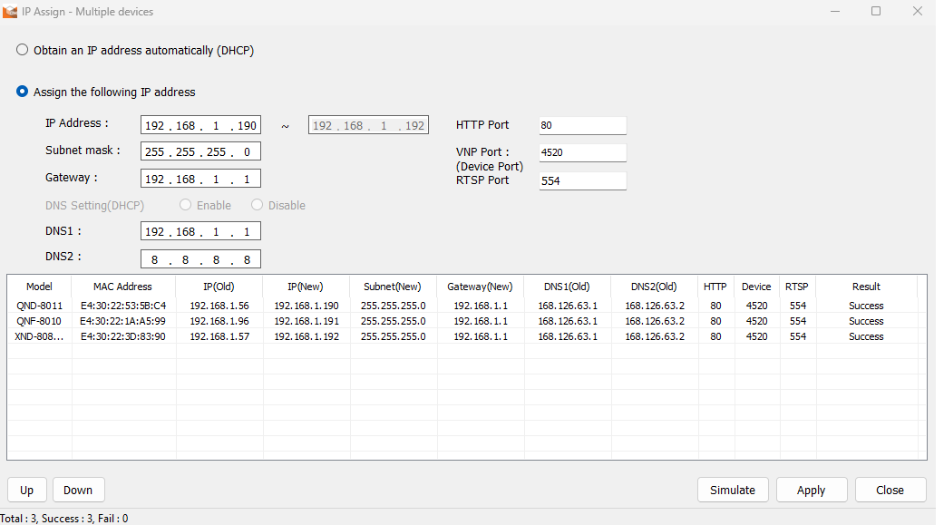
Task: Click the HTTP Port input box
Action: point(583,125)
